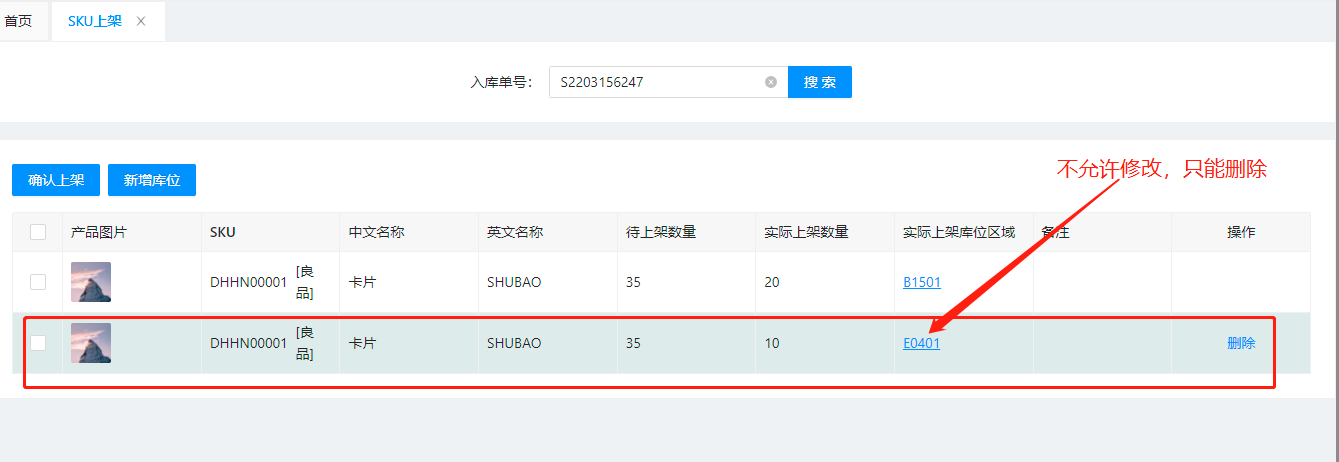Click 删除 in the E0401 row

(x=1241, y=343)
